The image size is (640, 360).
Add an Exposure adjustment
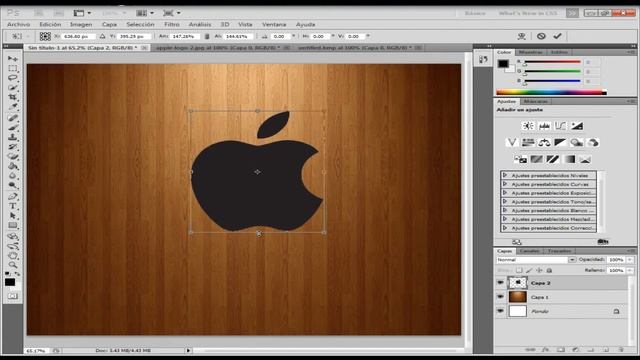coord(577,126)
